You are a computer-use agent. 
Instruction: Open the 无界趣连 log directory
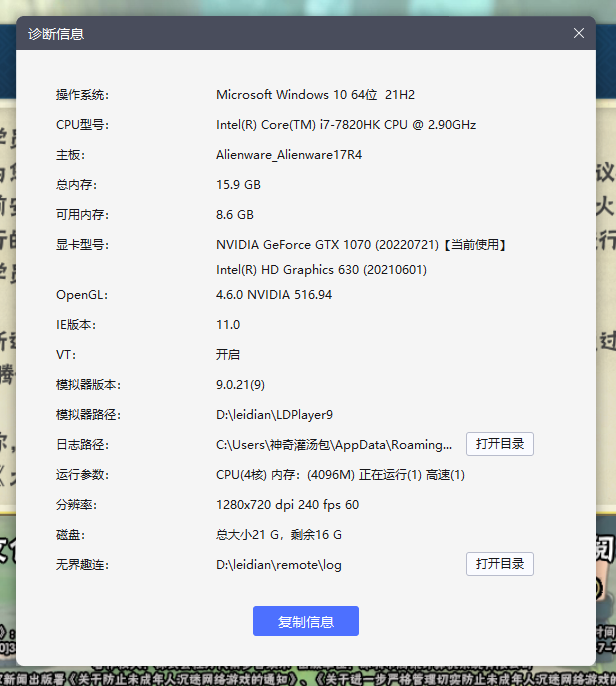[x=499, y=564]
